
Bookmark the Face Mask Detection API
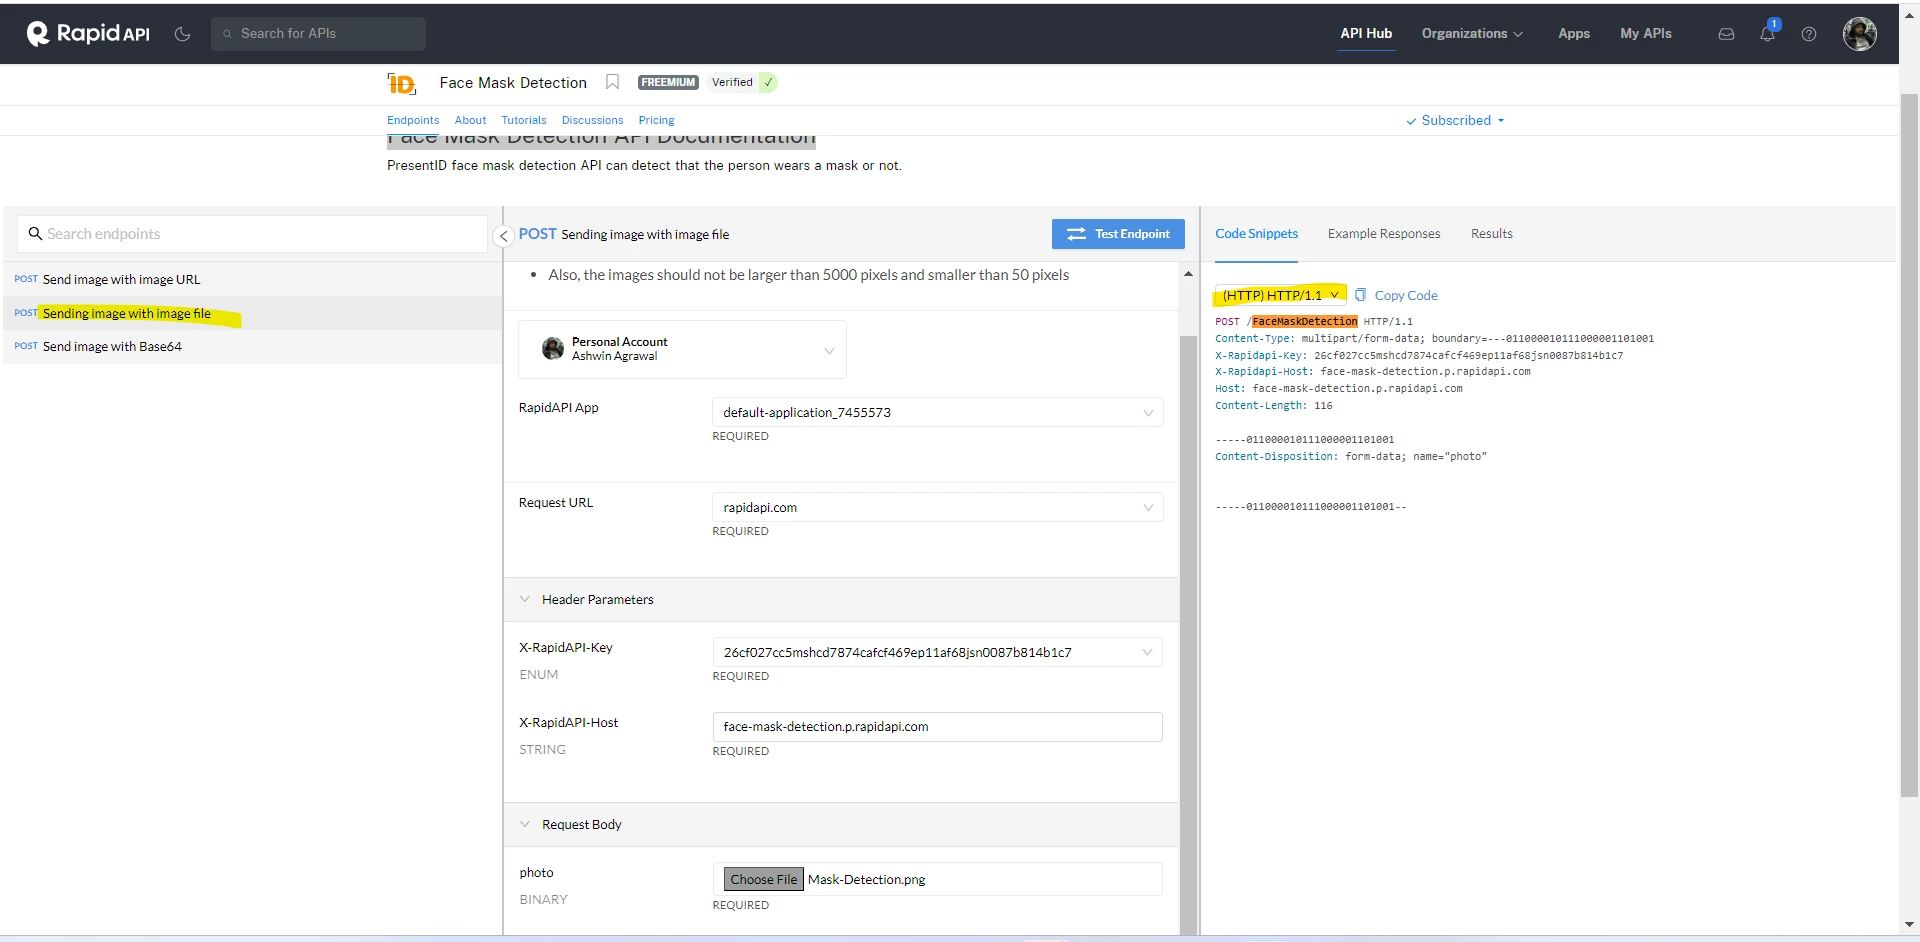(613, 82)
